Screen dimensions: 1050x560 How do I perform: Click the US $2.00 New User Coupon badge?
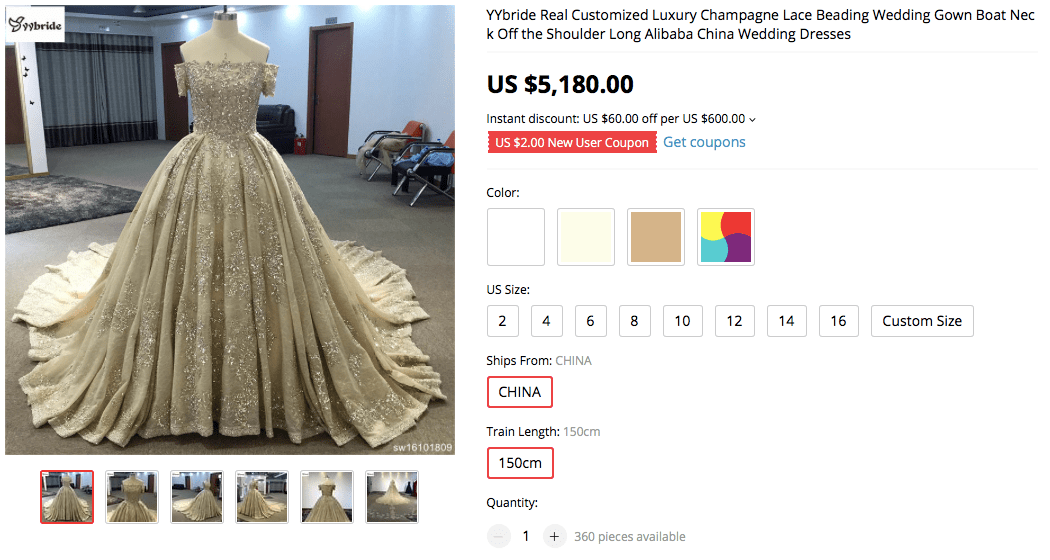tap(572, 142)
